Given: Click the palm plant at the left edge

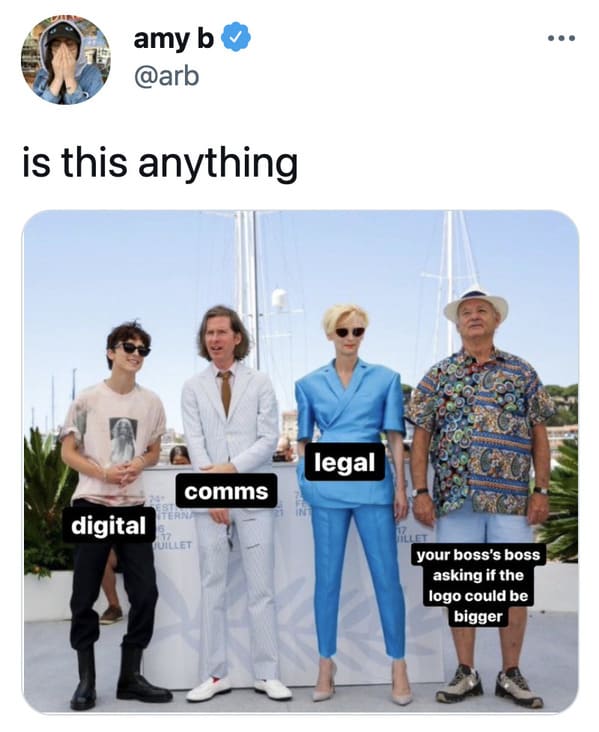Looking at the screenshot, I should point(45,502).
